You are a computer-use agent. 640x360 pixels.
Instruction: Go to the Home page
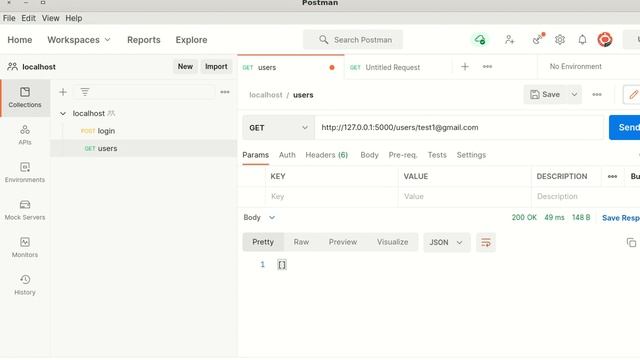click(20, 40)
